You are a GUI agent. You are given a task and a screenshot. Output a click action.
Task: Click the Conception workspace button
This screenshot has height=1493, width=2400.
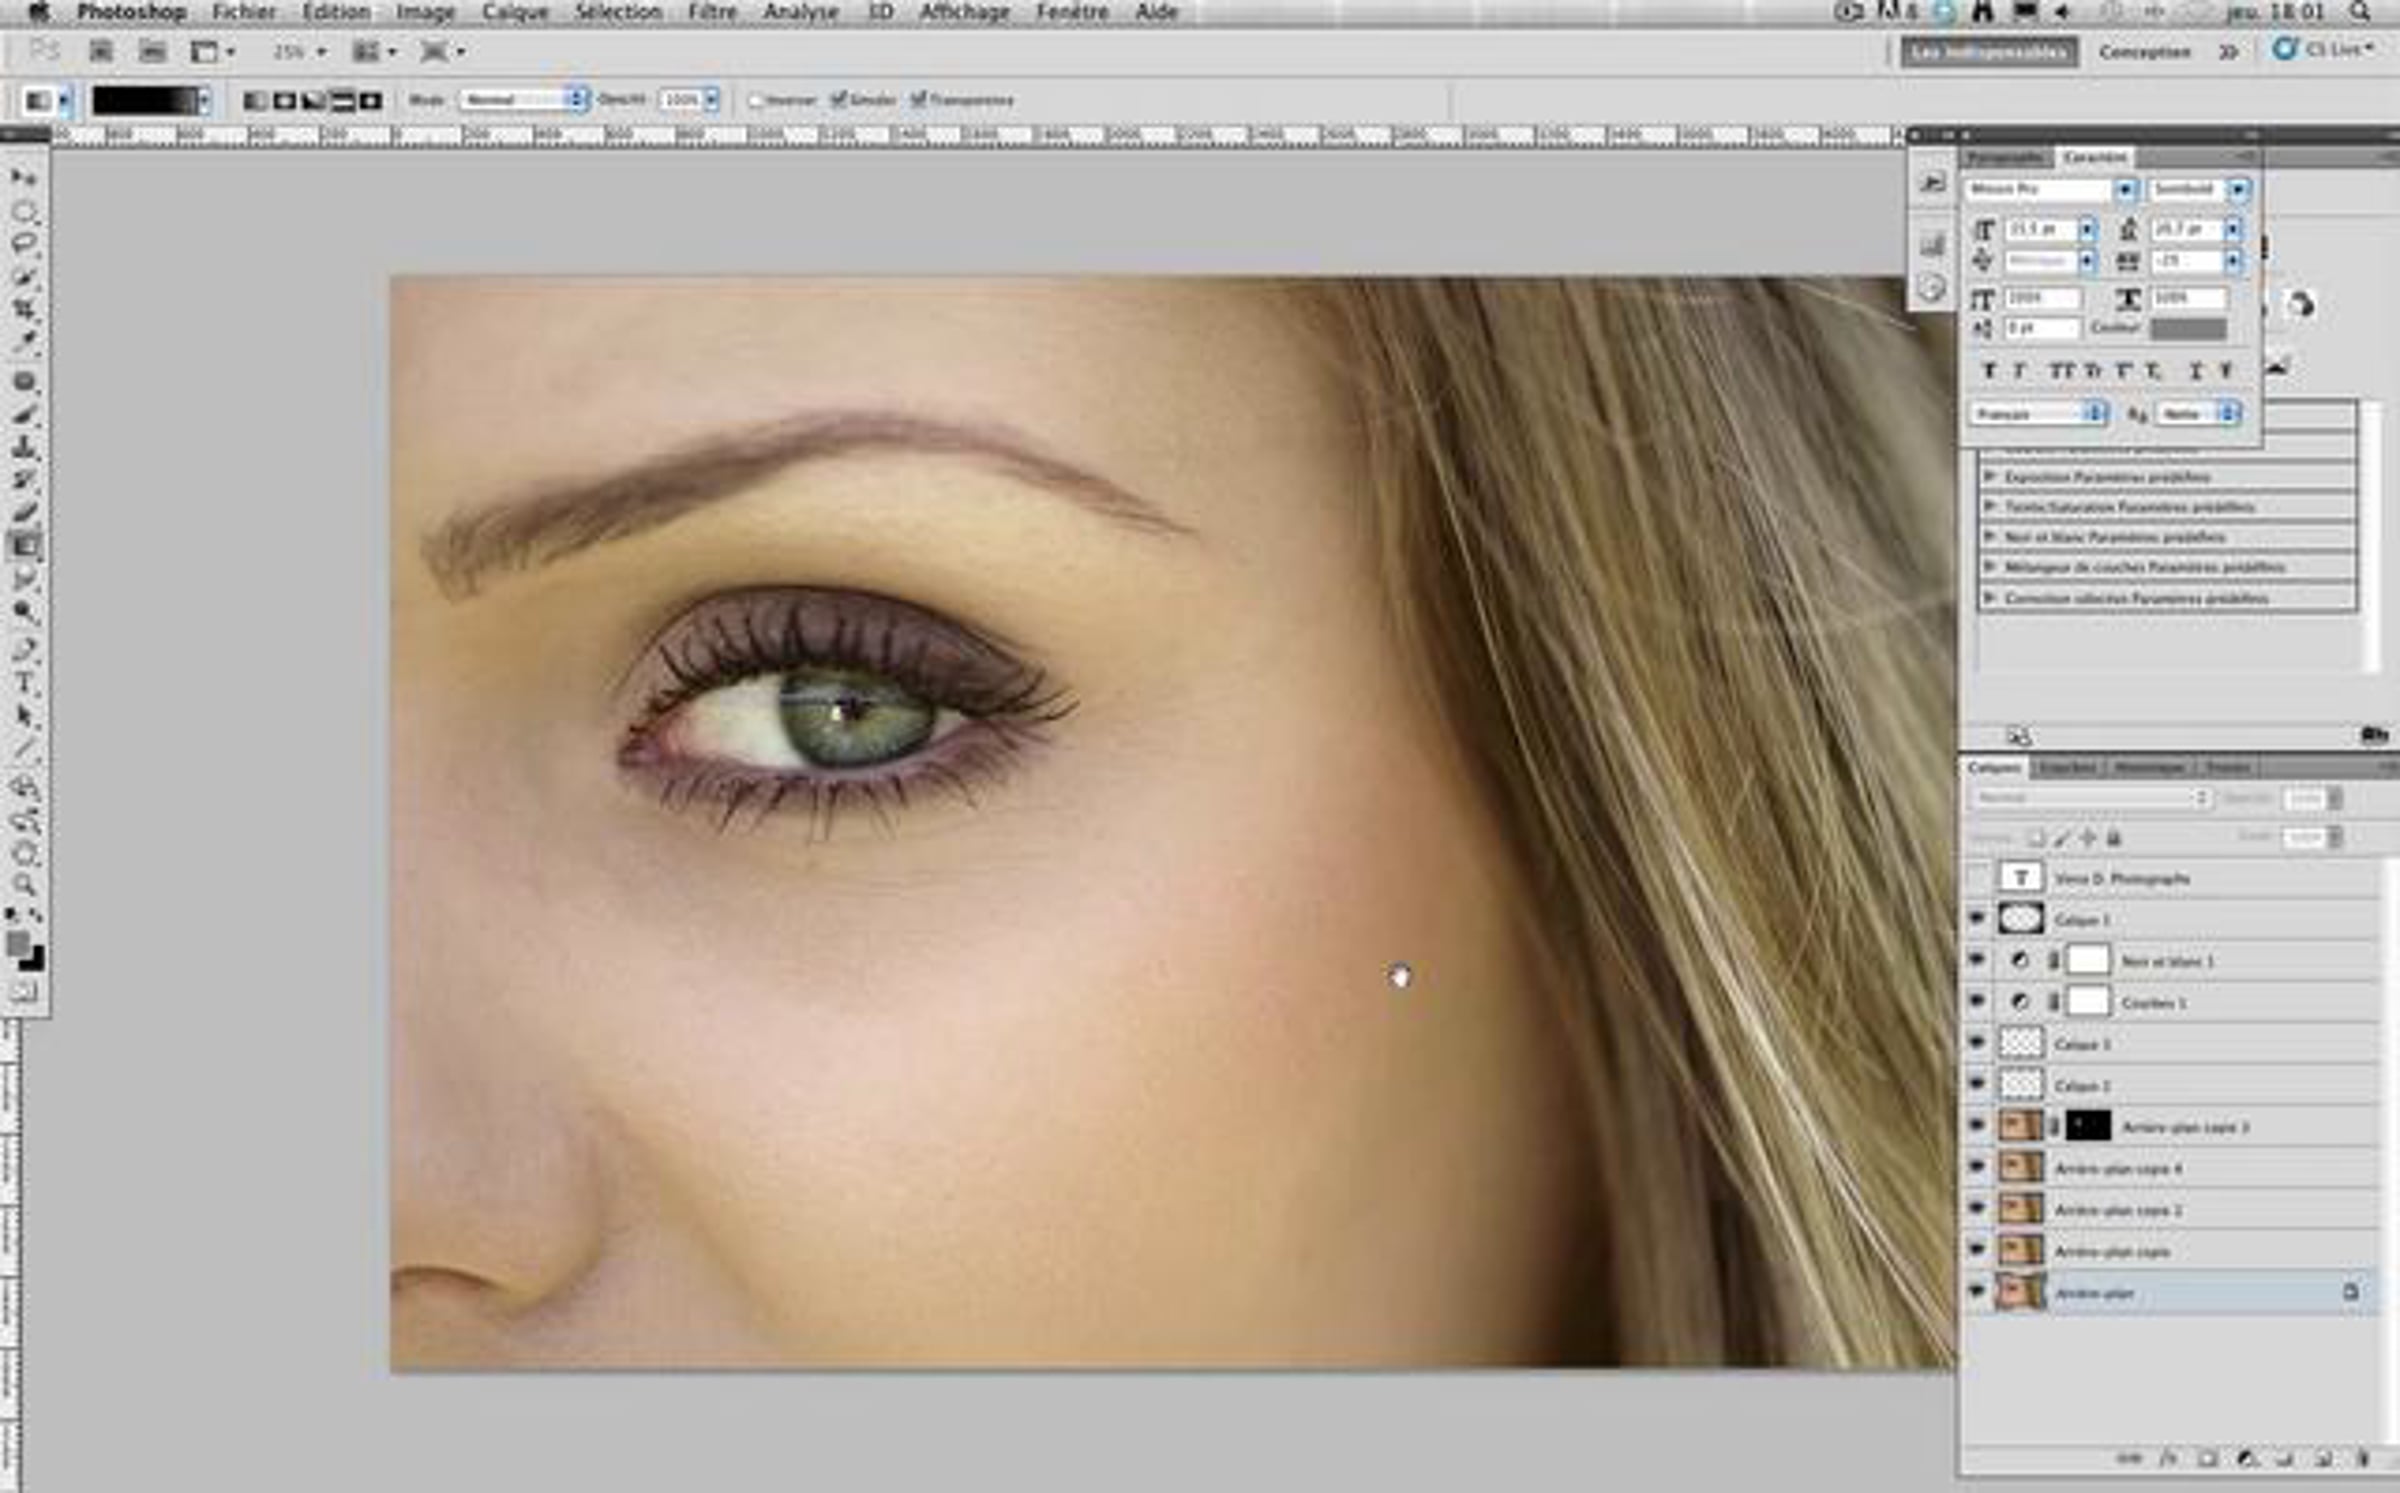(2144, 51)
